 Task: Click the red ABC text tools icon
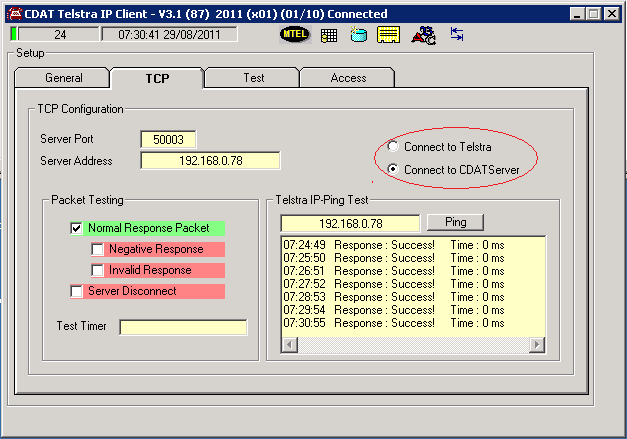pos(423,35)
